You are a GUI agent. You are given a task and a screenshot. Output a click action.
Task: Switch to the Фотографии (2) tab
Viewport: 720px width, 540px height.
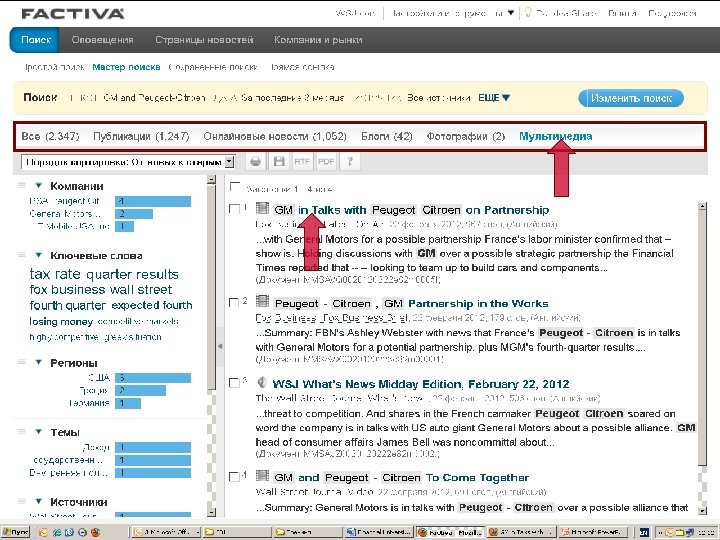[466, 136]
